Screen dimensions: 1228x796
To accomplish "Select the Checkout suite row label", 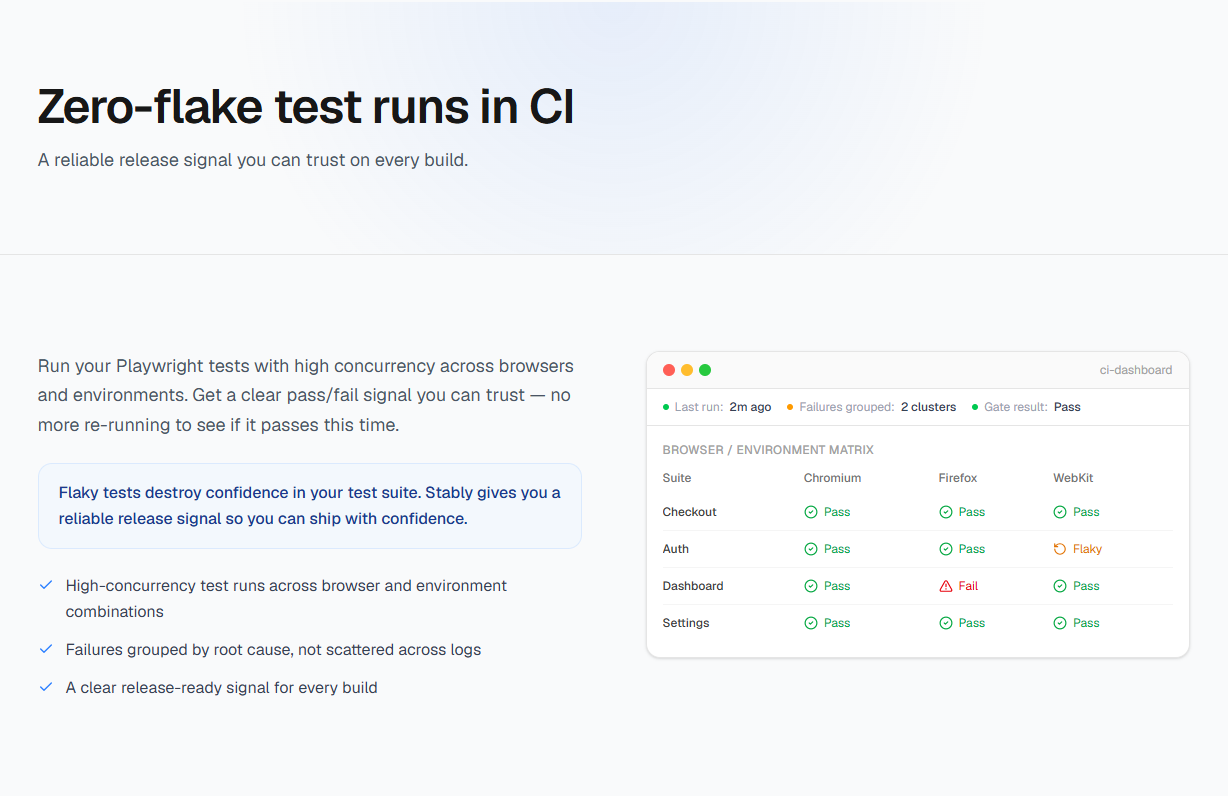I will (690, 512).
